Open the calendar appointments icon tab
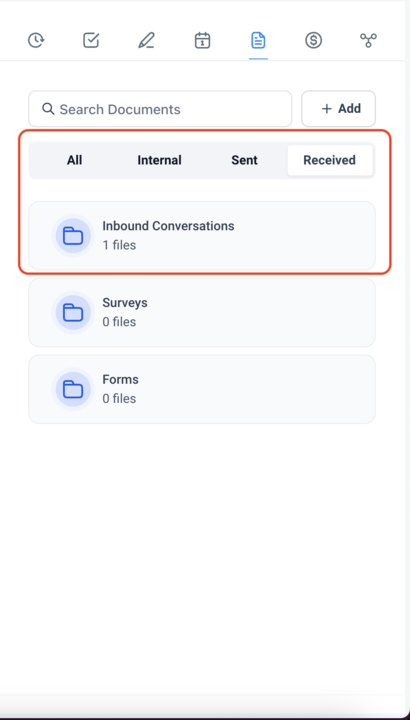 pyautogui.click(x=202, y=40)
